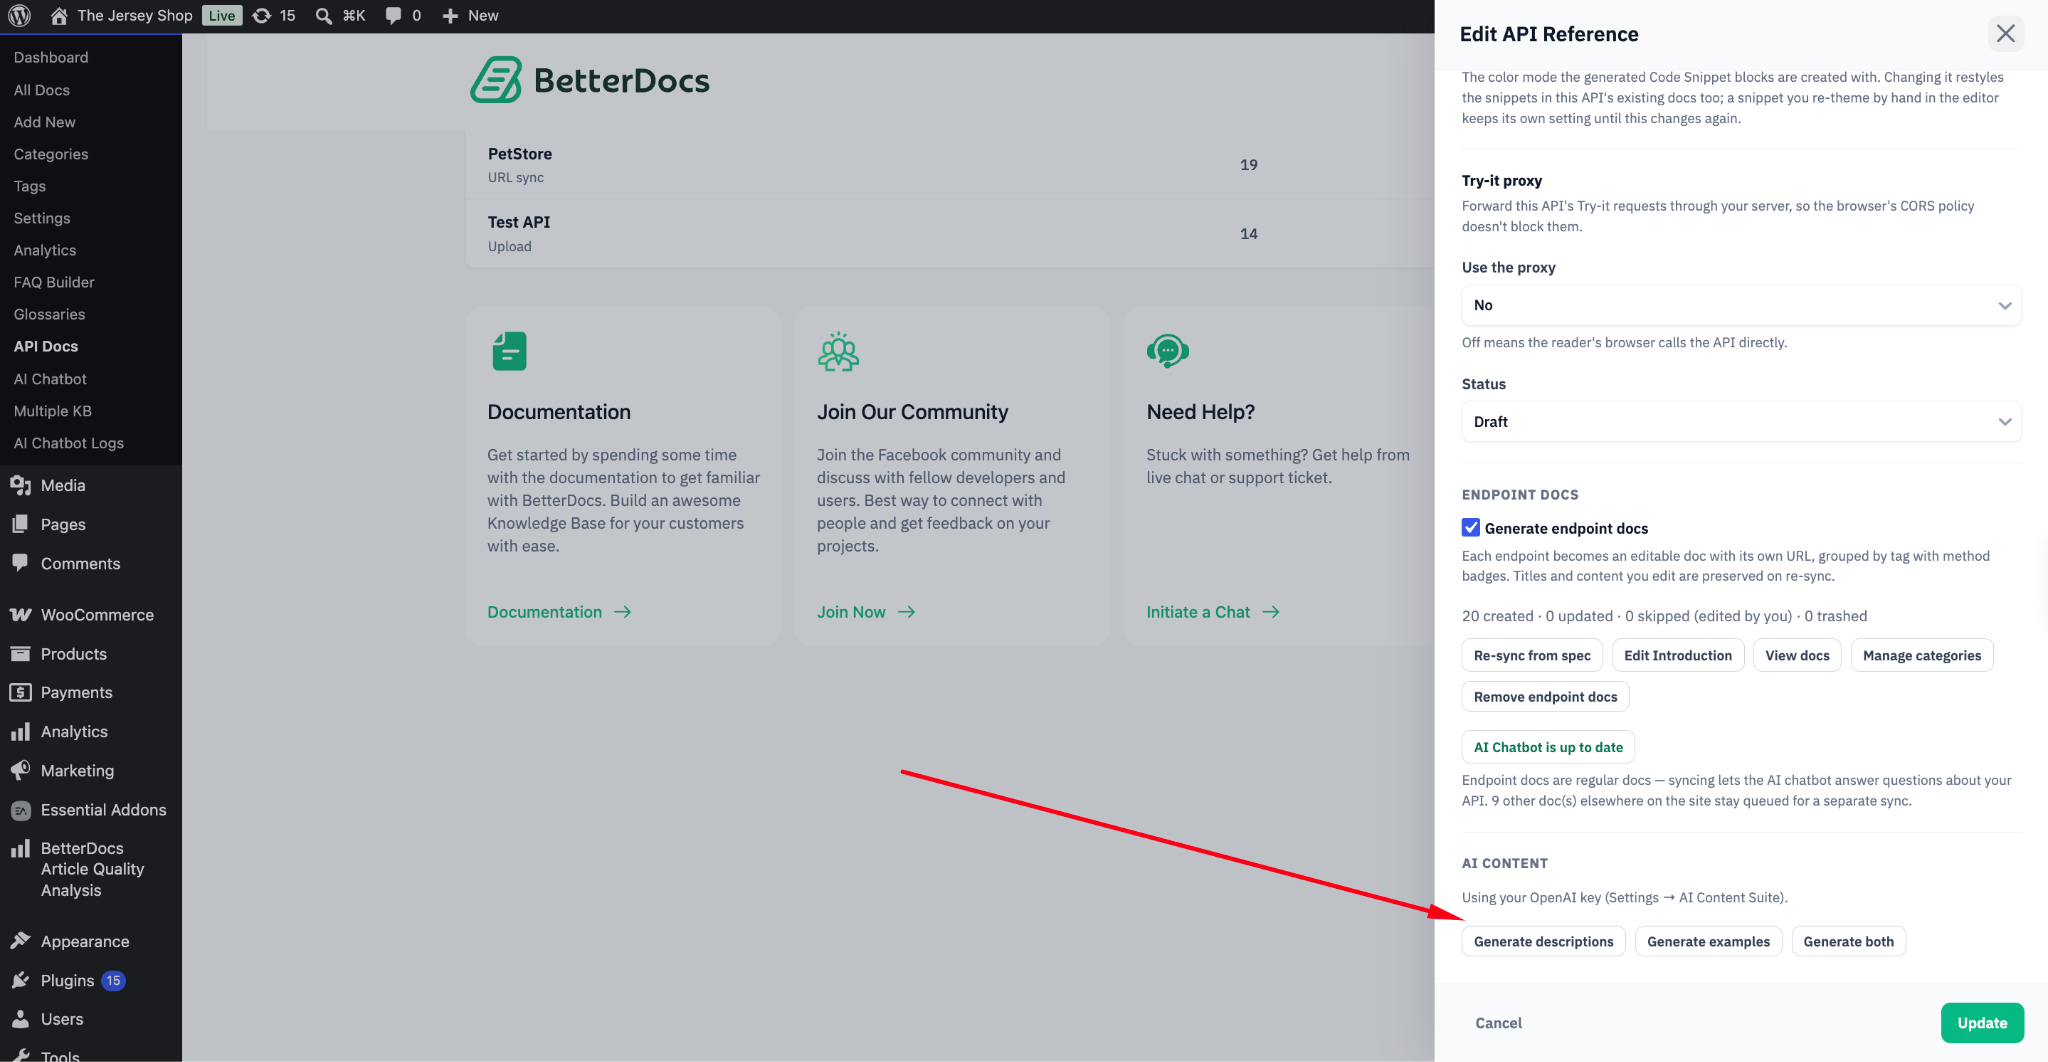Click Re-sync from spec button
The width and height of the screenshot is (2048, 1062).
click(1532, 656)
